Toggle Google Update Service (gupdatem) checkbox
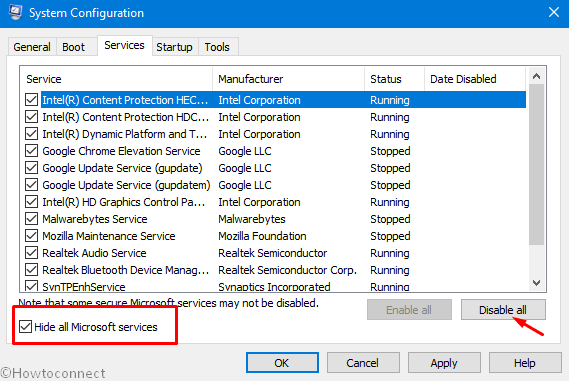Screen dimensions: 569x381 pos(32,185)
